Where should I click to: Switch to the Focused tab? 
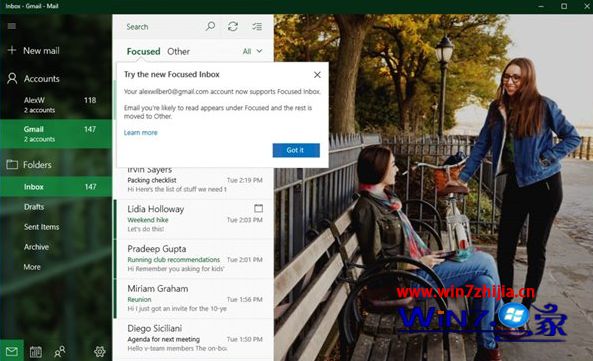(x=144, y=51)
